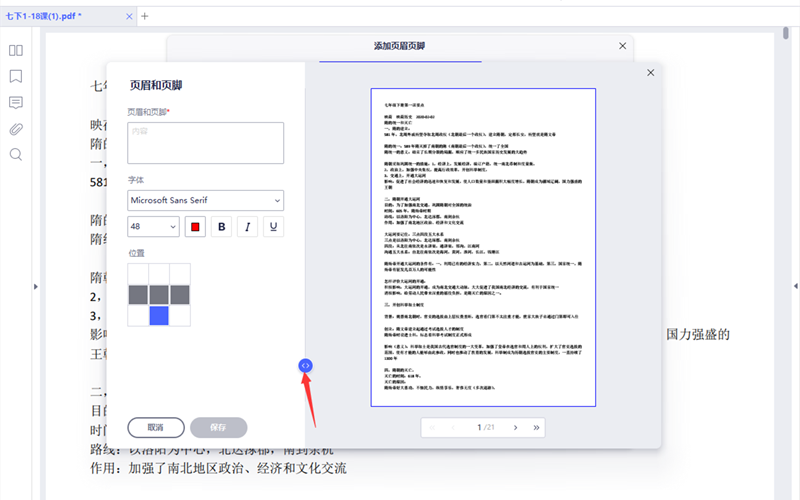
Task: Open the comments panel icon
Action: pos(16,102)
